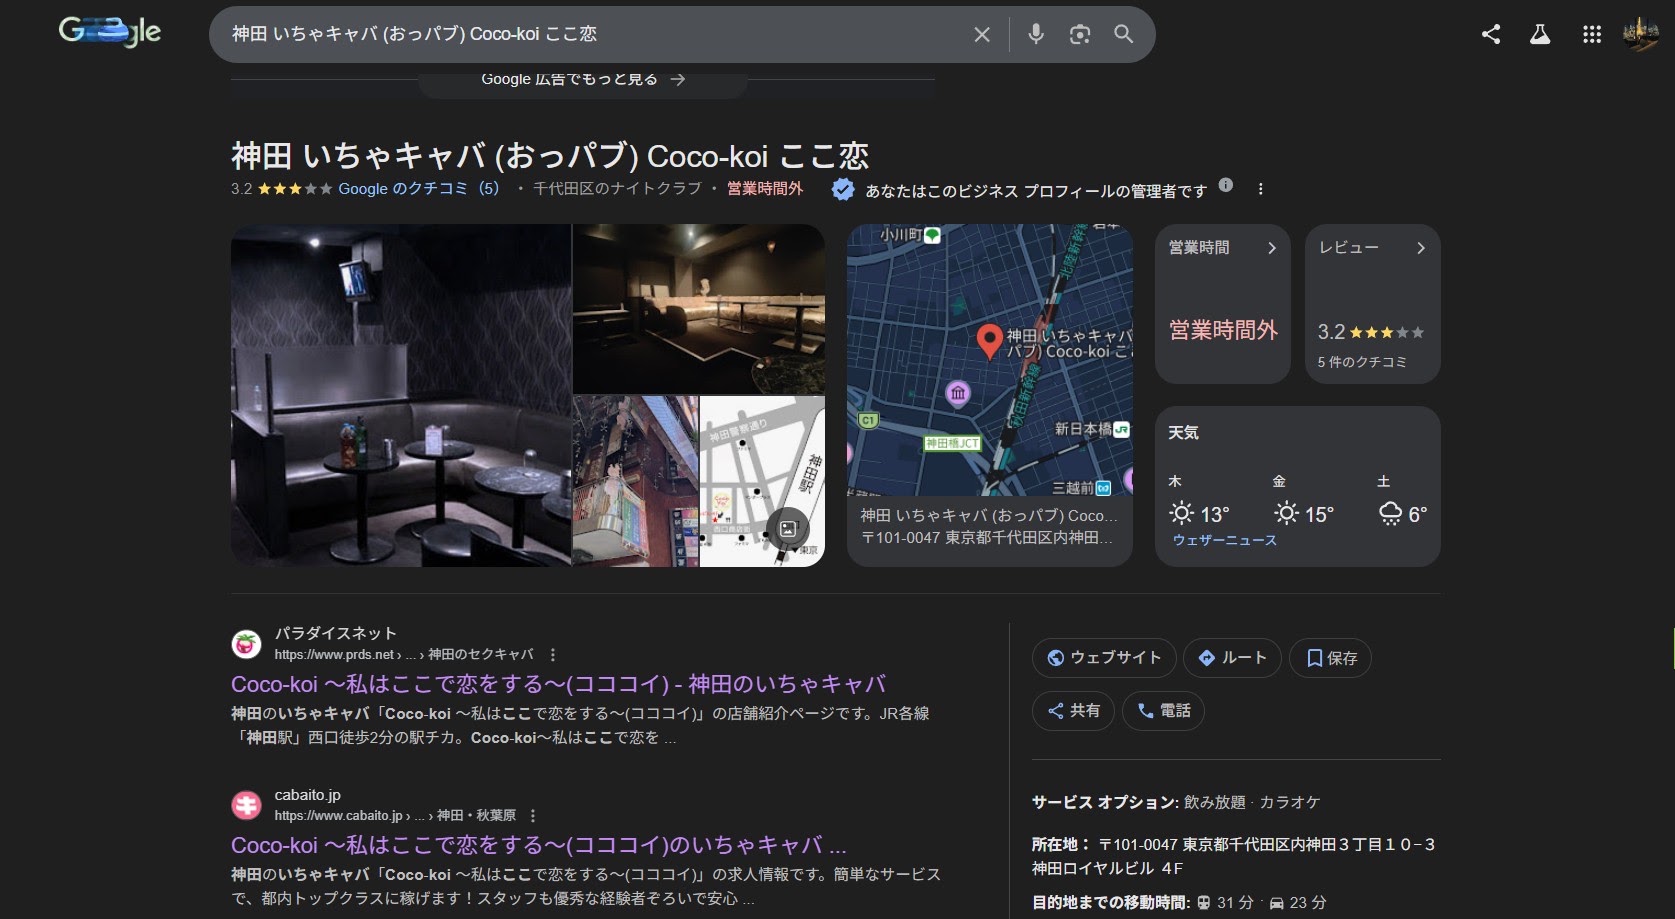Click the museum marker on the map
Image resolution: width=1675 pixels, height=919 pixels.
click(x=958, y=393)
